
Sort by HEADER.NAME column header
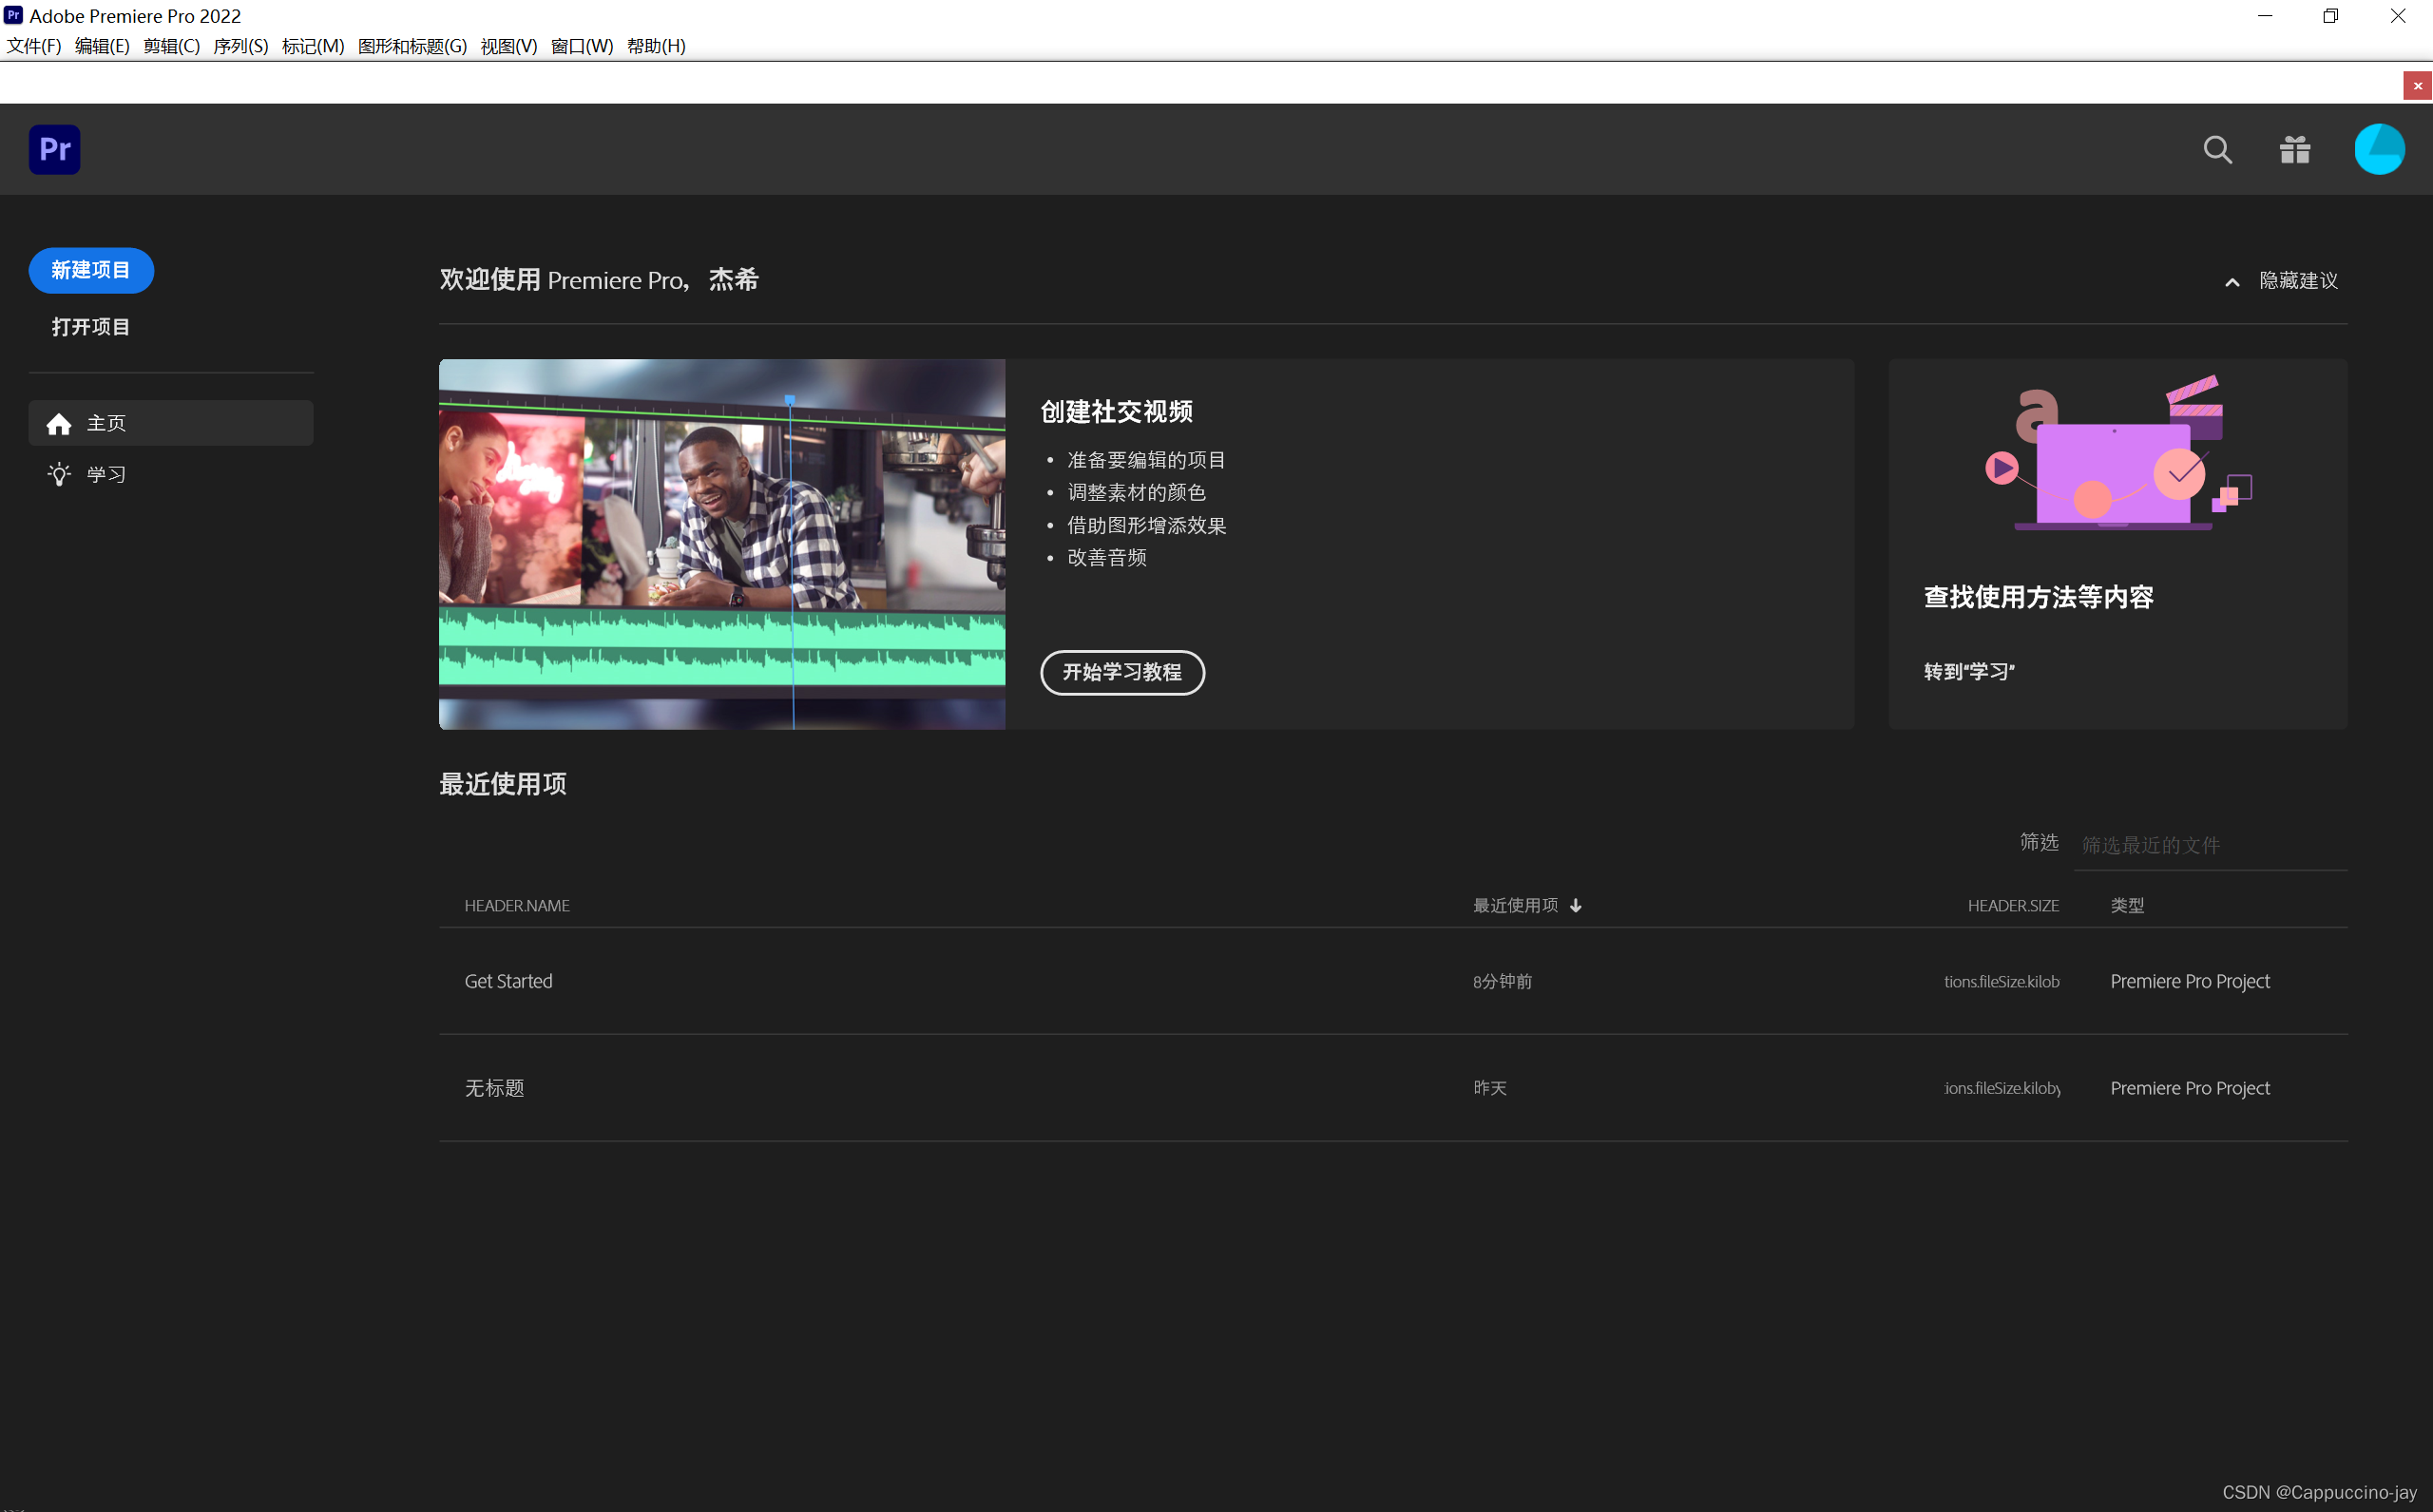coord(516,906)
